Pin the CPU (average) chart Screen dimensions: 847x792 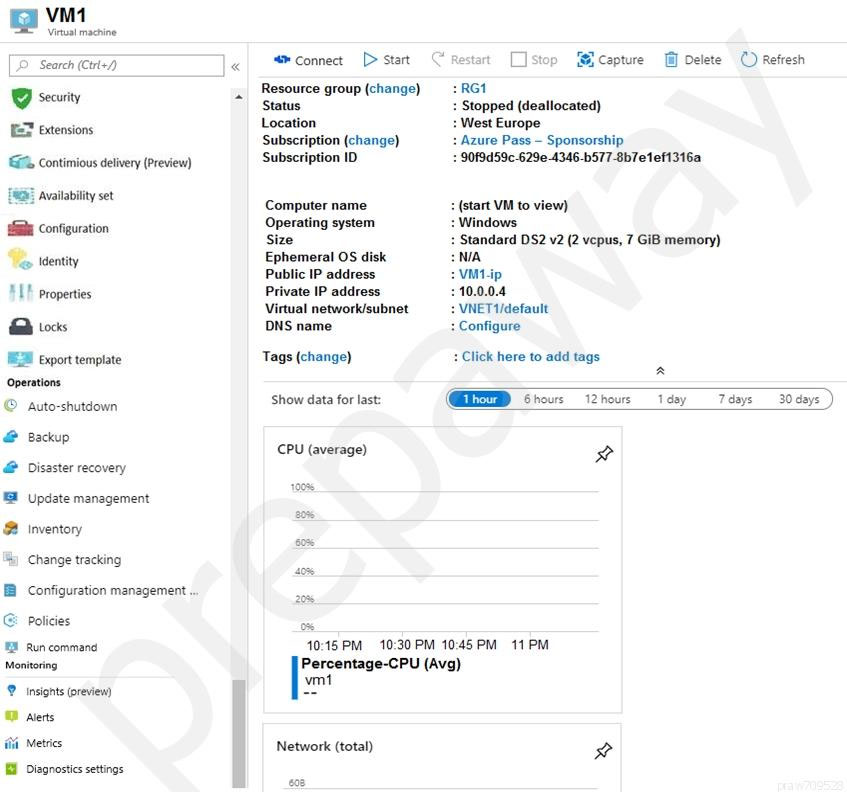click(604, 454)
